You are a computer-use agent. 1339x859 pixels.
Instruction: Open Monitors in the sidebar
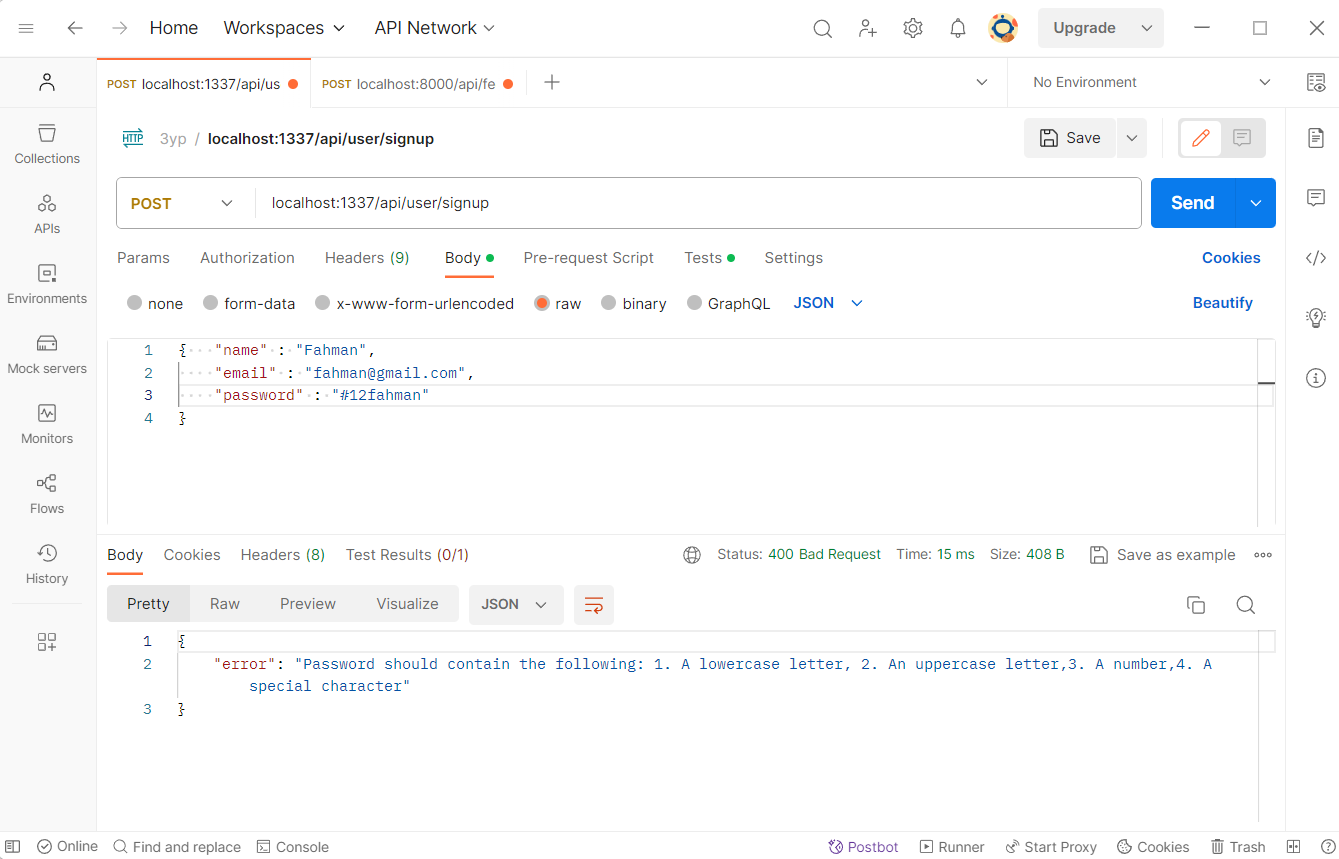(47, 424)
